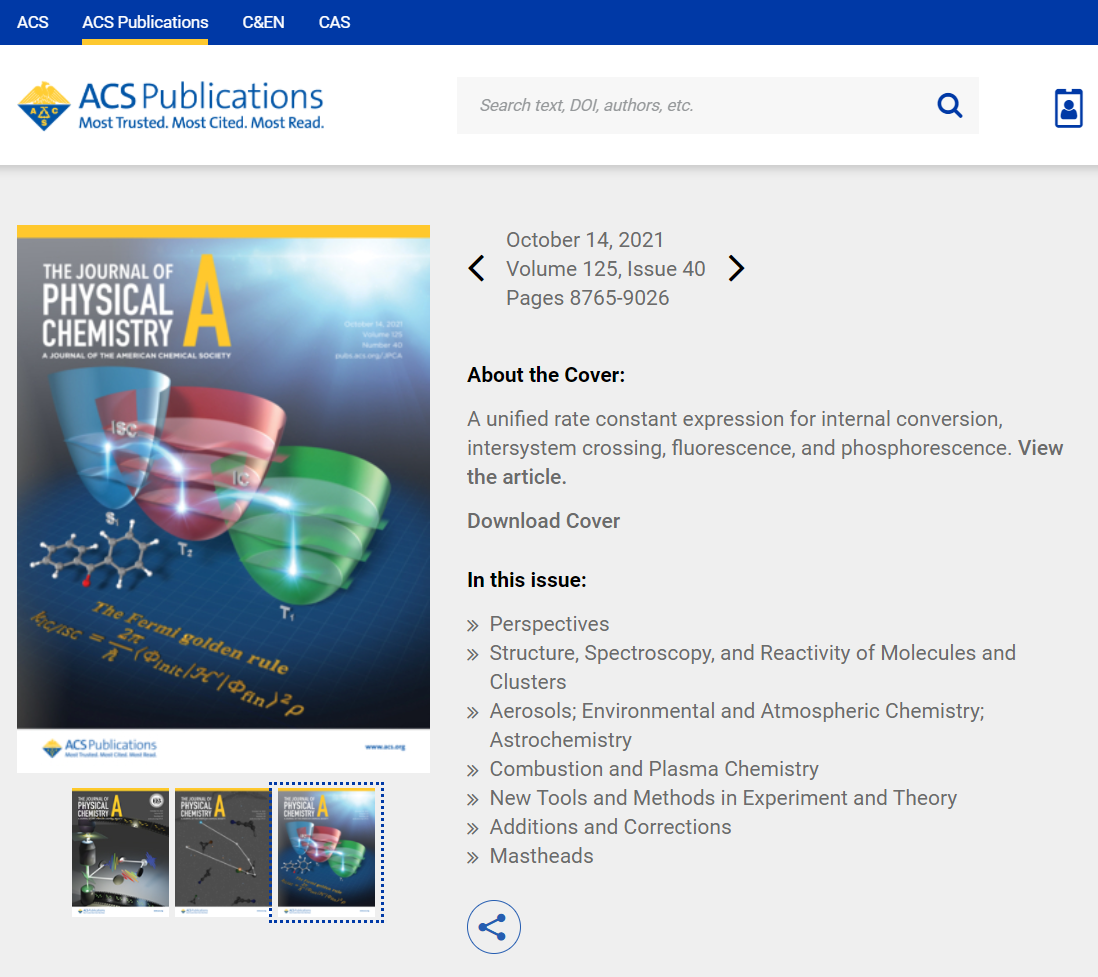The width and height of the screenshot is (1098, 977).
Task: Open Combustion and Plasma Chemistry section
Action: (x=654, y=769)
